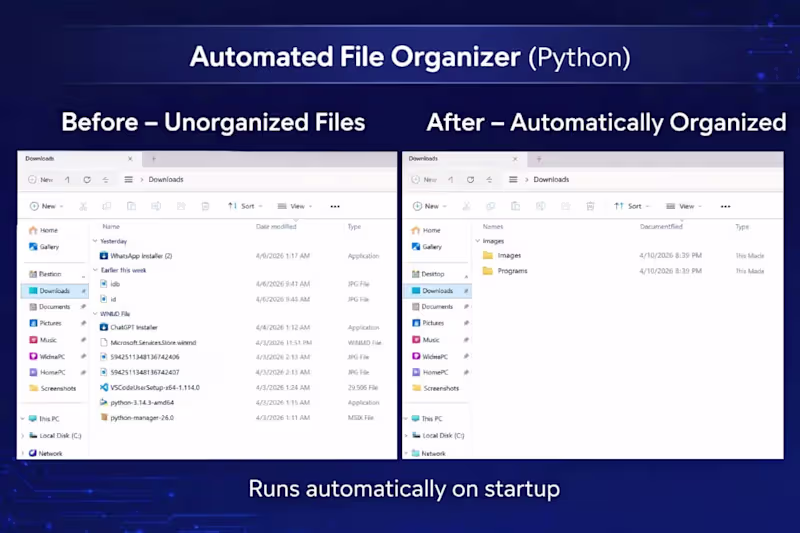
Task: Select Music in left window sidebar
Action: [x=54, y=340]
